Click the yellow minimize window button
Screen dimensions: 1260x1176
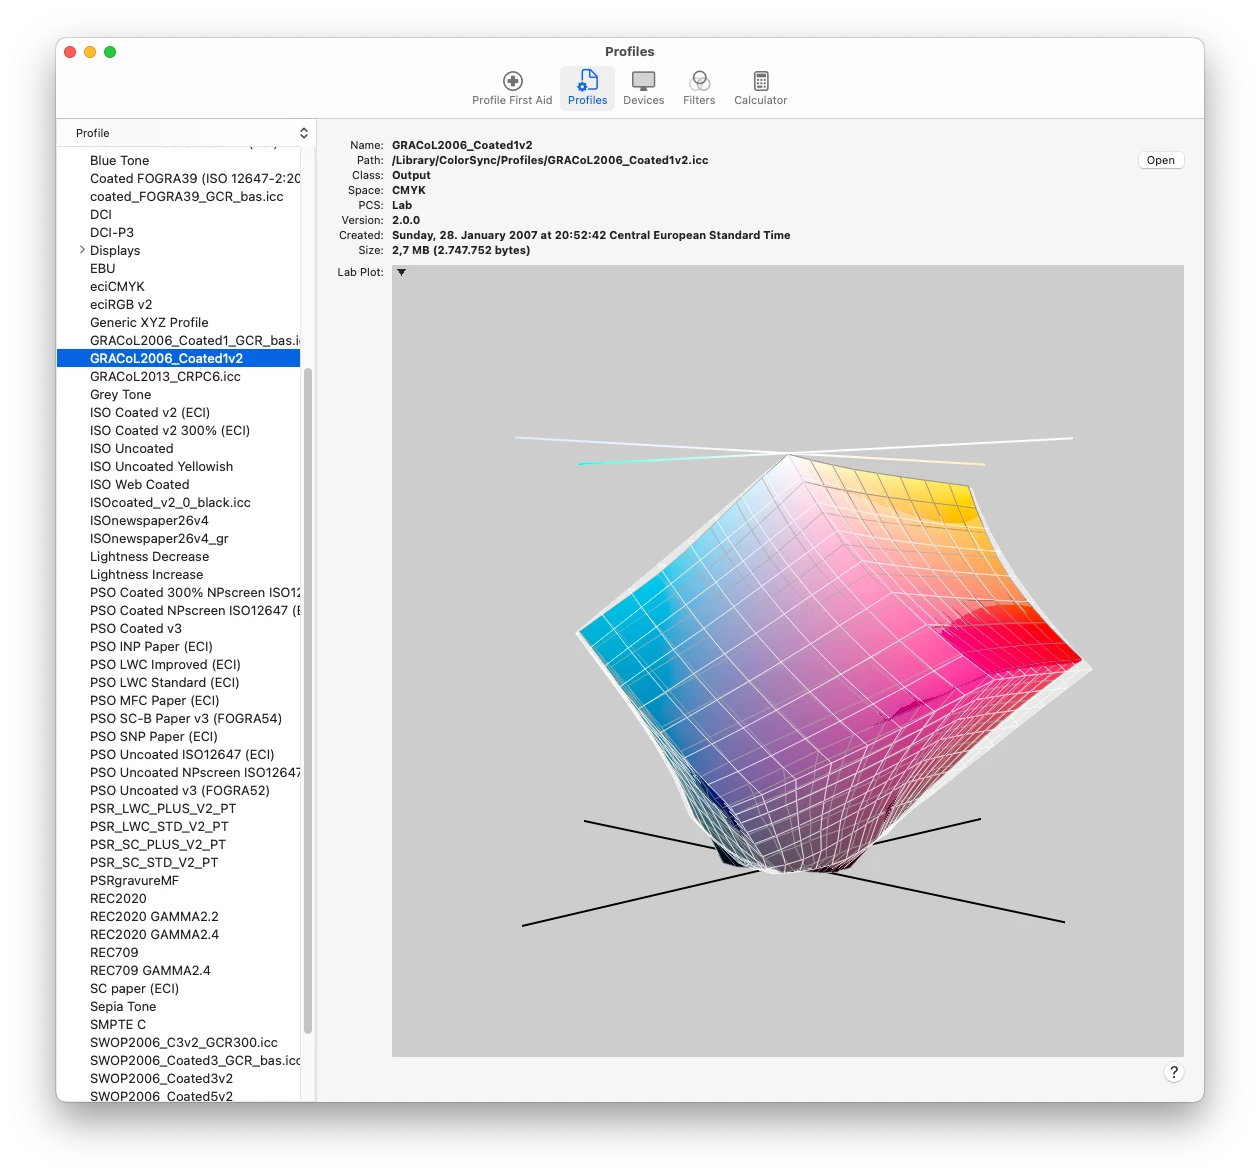(90, 52)
